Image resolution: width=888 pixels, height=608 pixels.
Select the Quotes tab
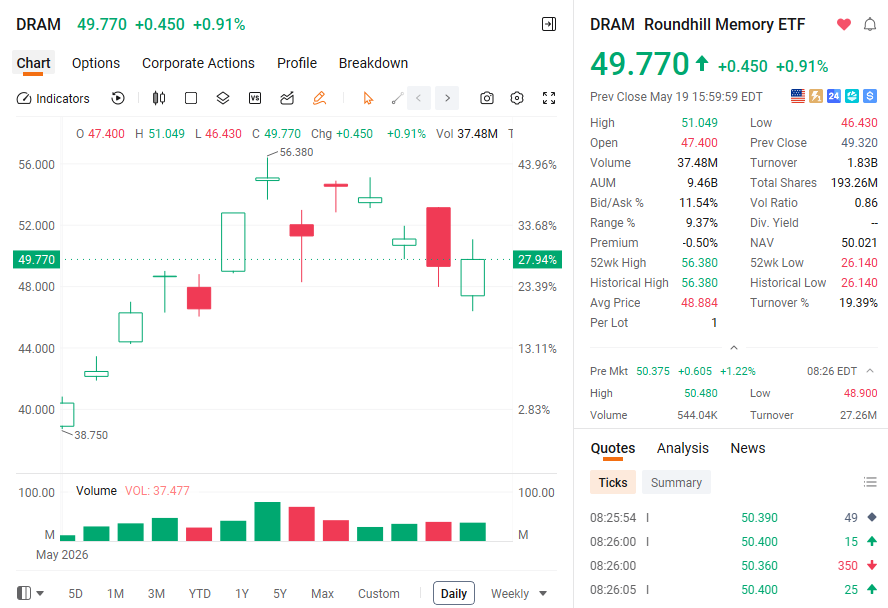tap(613, 448)
